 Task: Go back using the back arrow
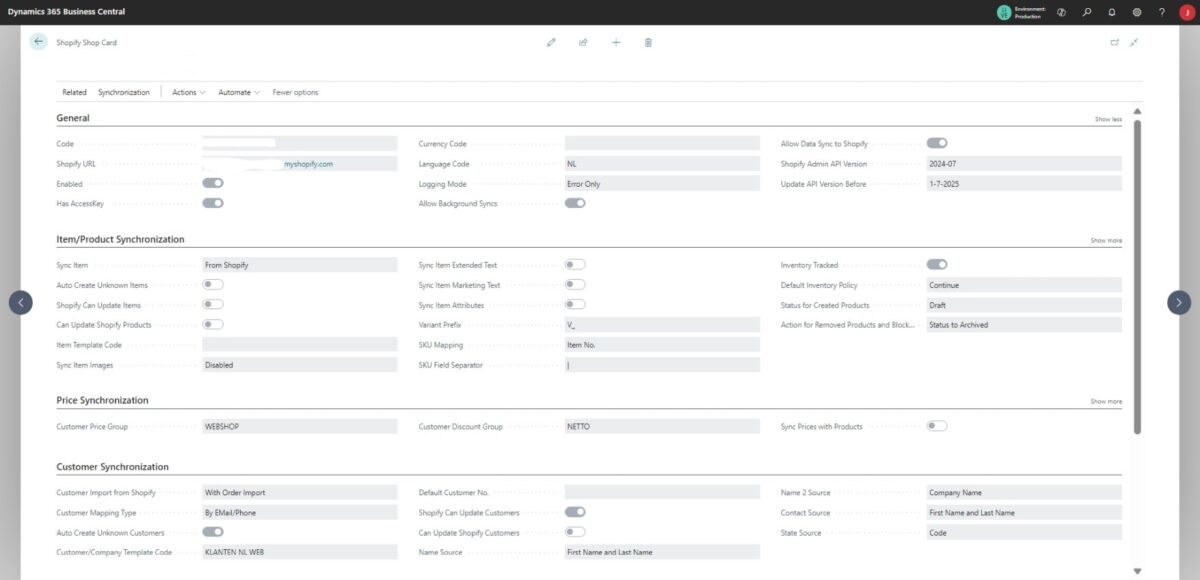pyautogui.click(x=38, y=42)
